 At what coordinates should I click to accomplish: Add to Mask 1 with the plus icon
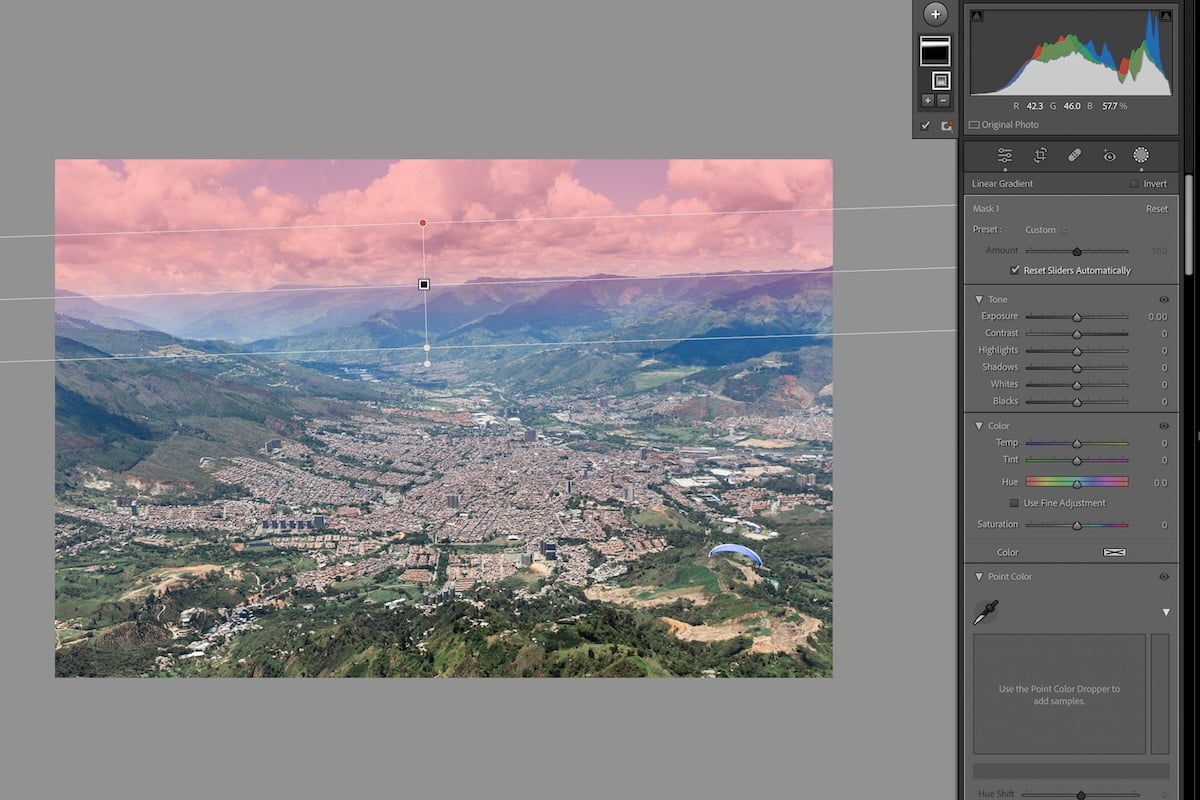926,100
